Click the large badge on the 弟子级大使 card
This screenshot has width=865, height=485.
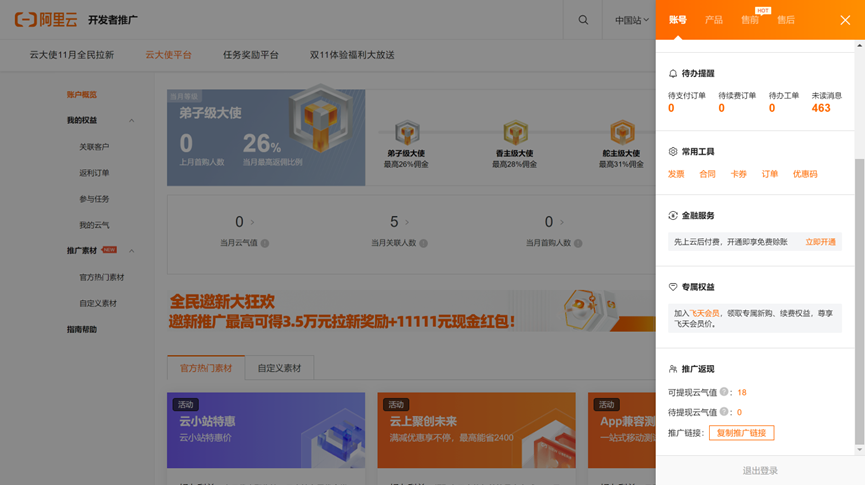click(x=321, y=118)
